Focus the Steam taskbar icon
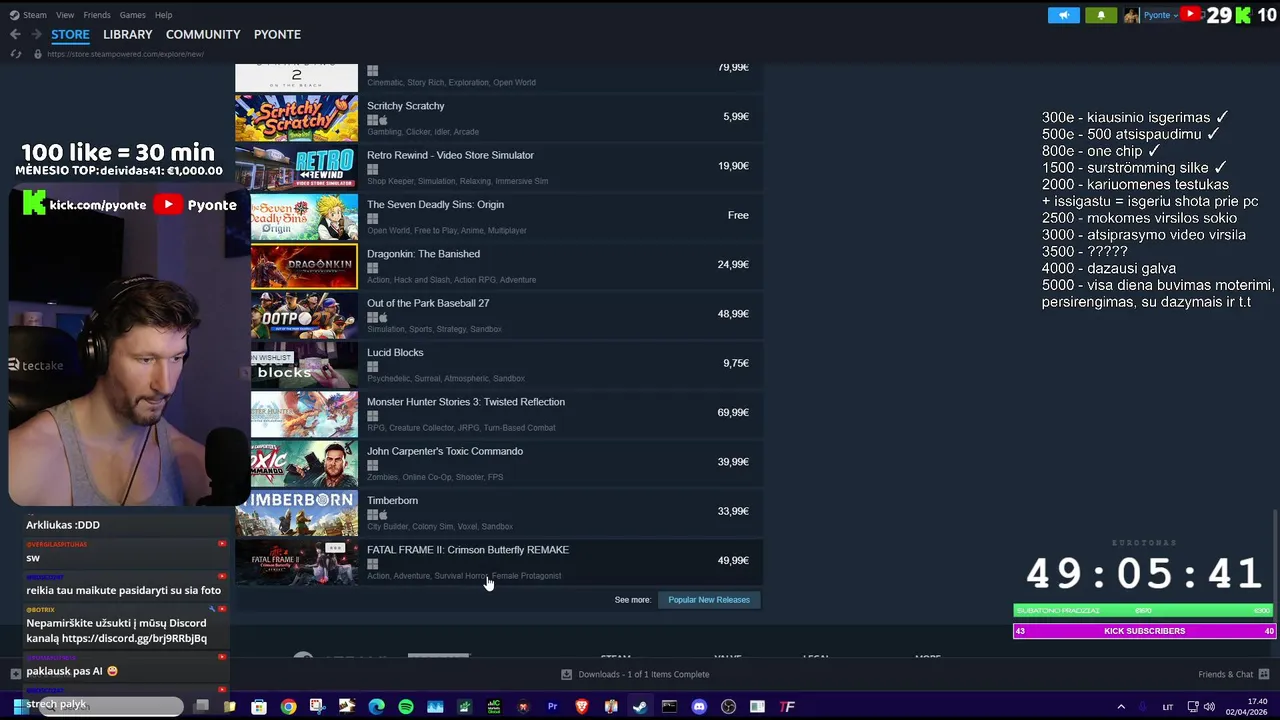1280x720 pixels. pos(640,707)
